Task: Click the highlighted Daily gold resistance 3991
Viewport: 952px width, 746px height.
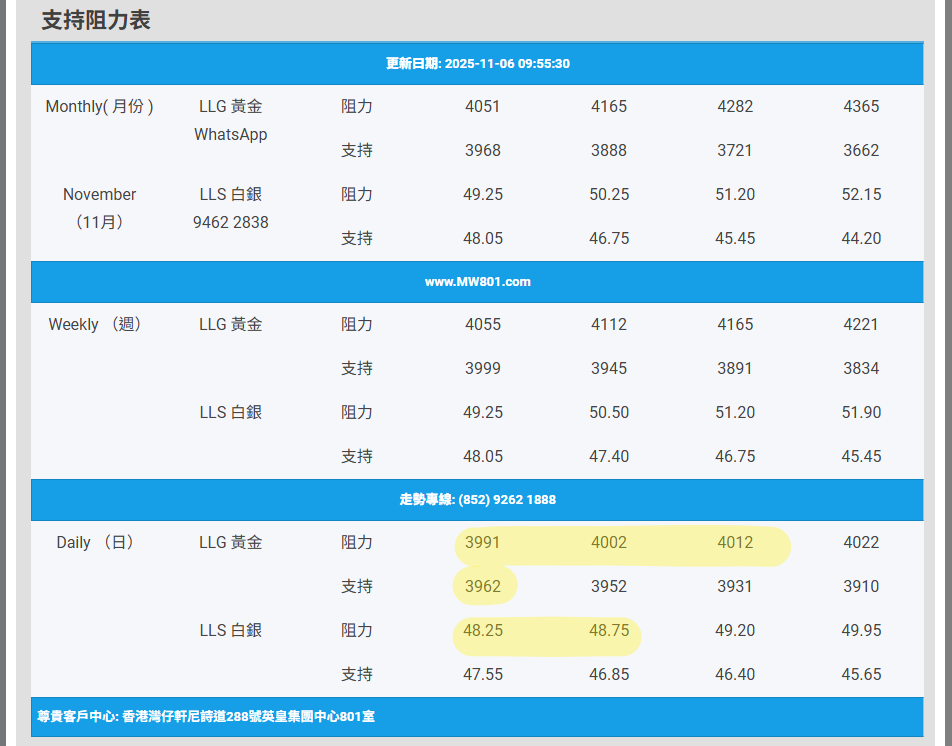Action: (x=483, y=542)
